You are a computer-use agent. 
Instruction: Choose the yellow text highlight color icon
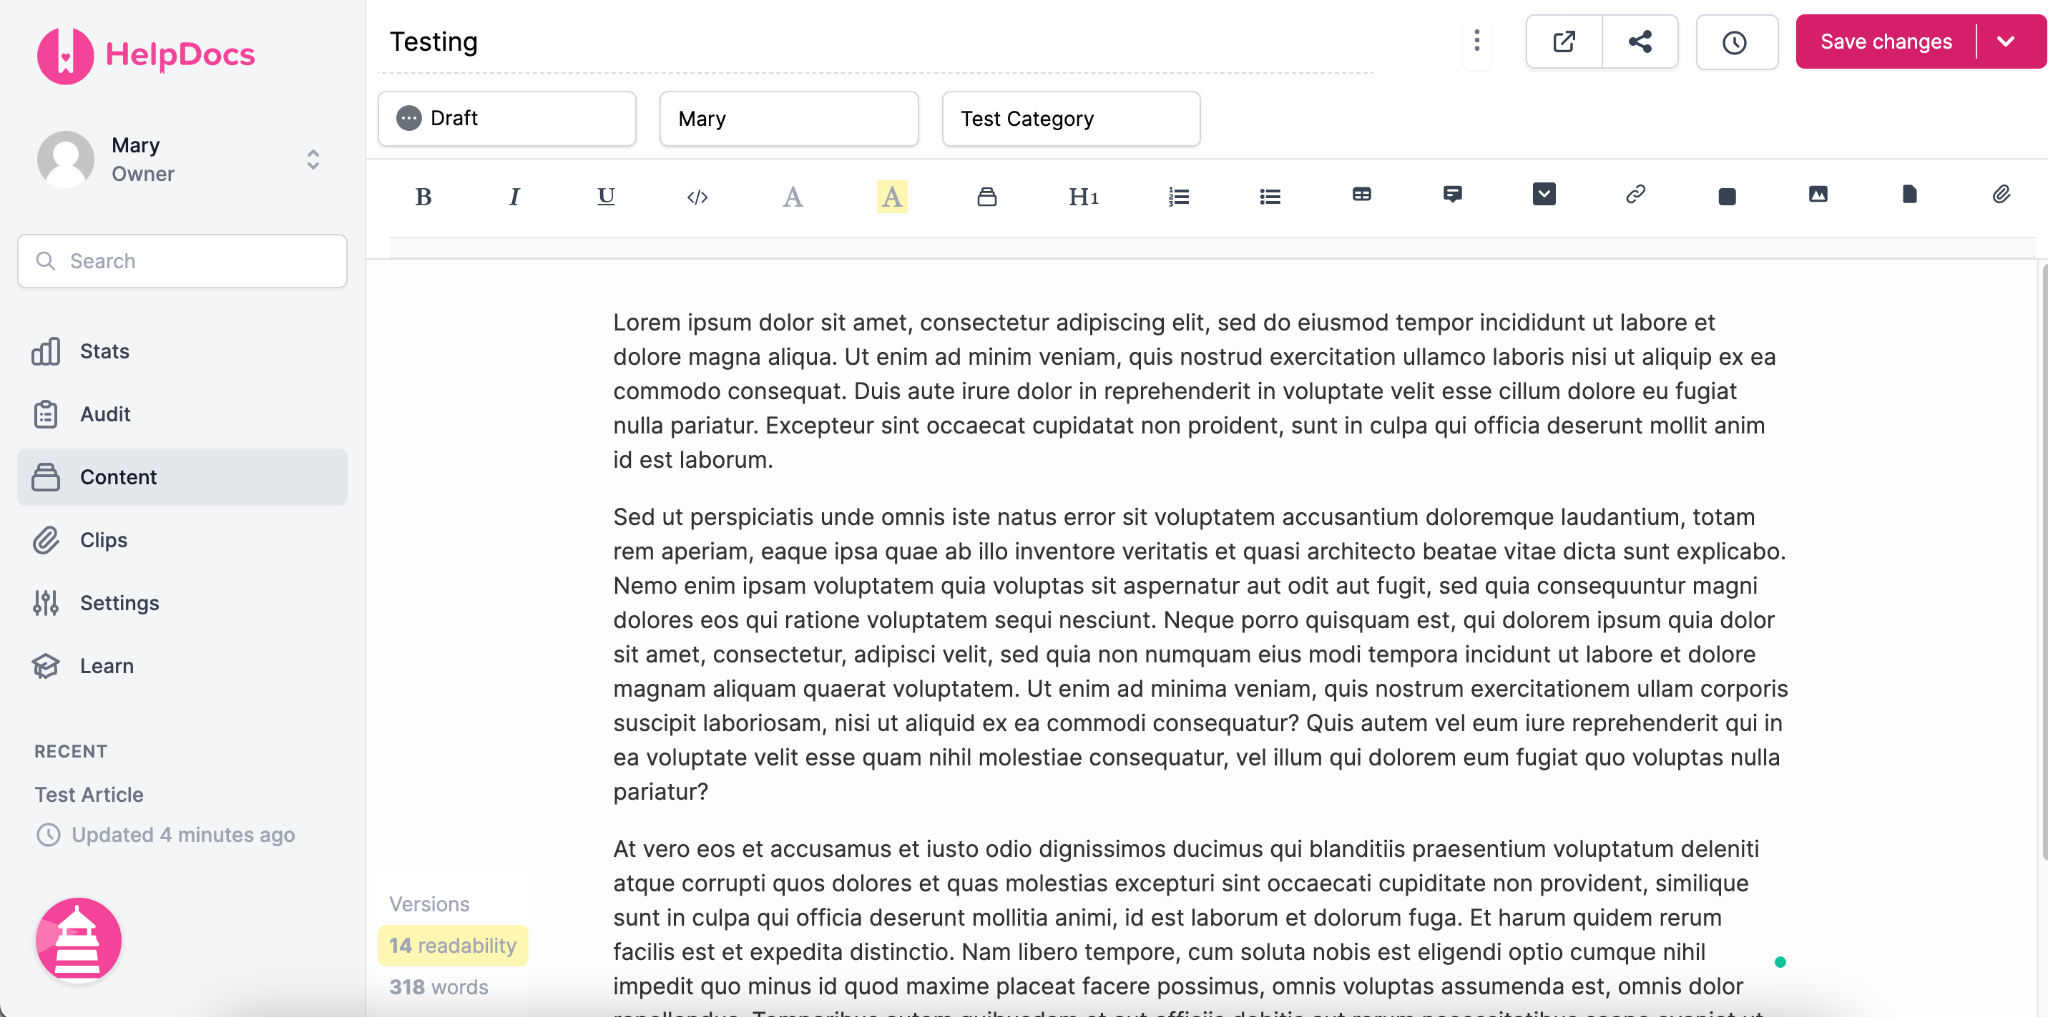892,197
